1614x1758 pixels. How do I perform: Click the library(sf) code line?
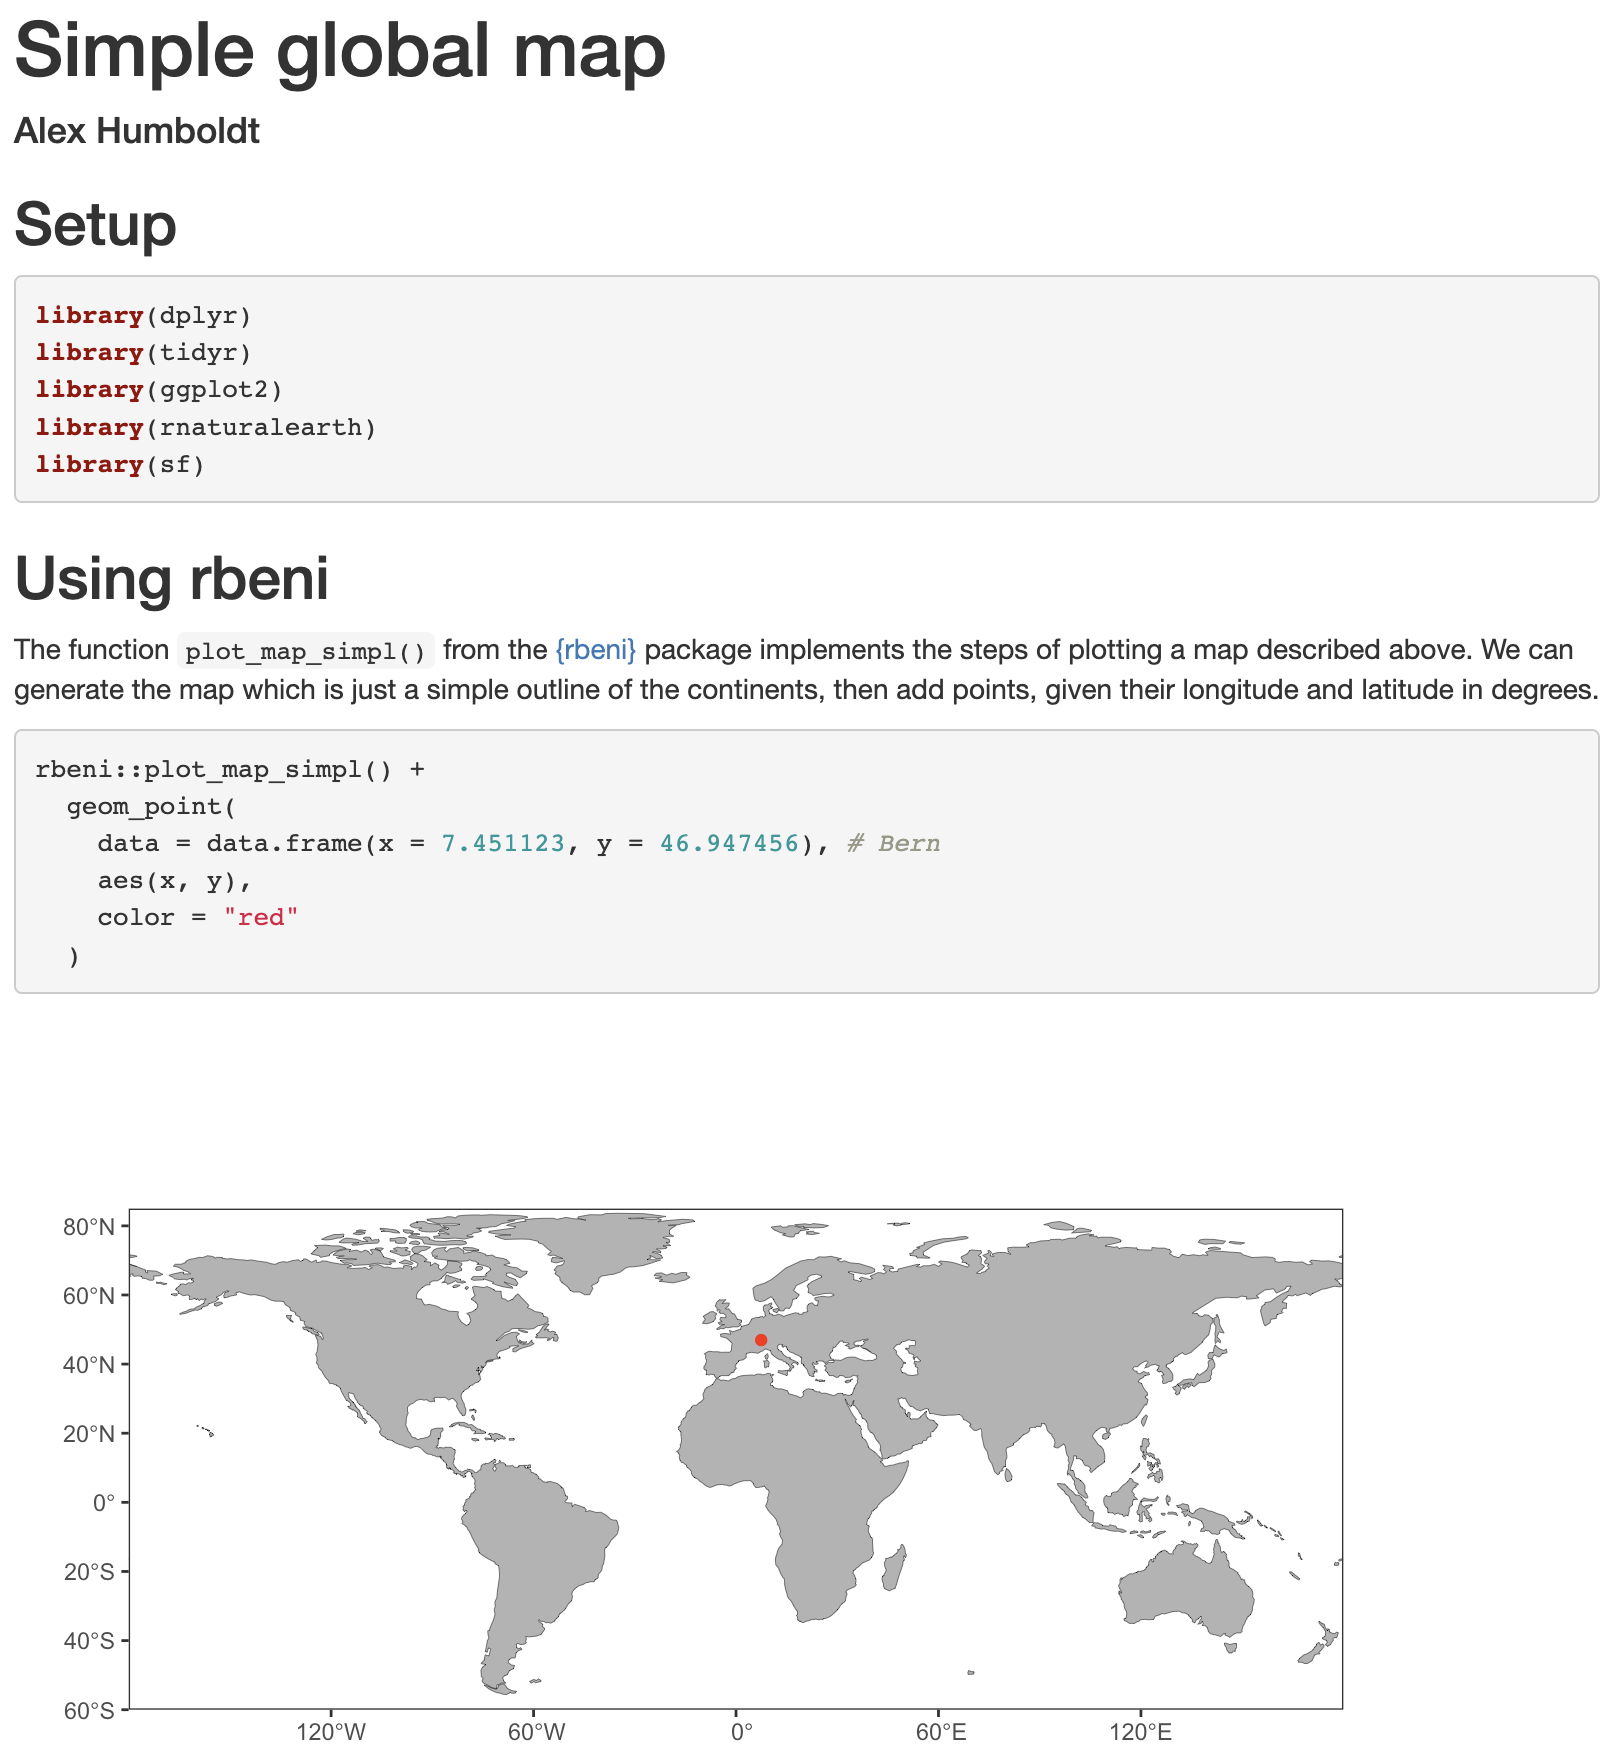point(120,465)
